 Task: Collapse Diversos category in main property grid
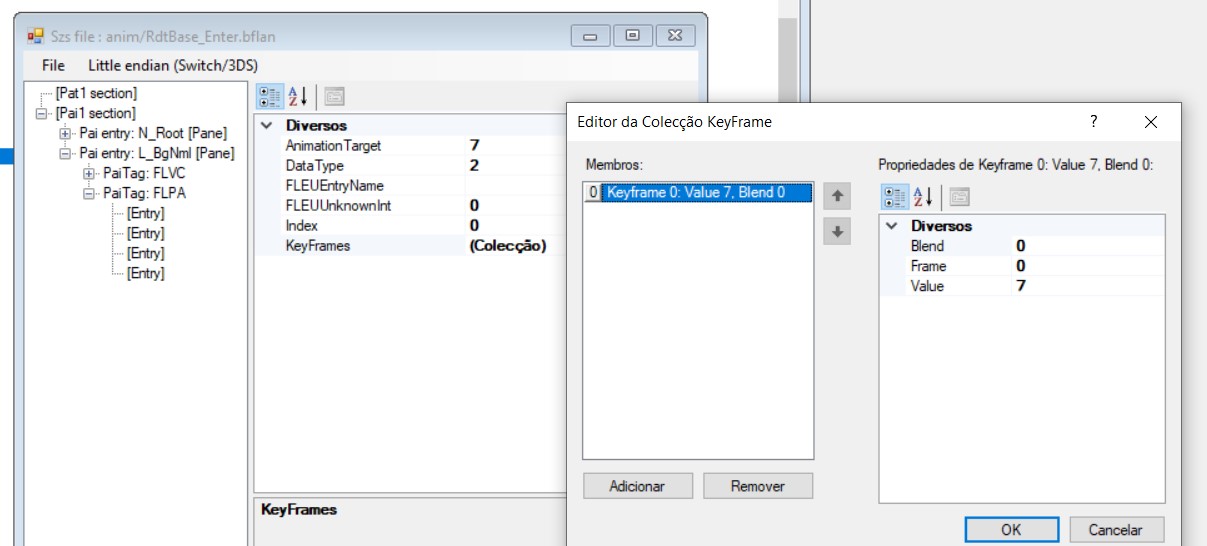(x=265, y=126)
